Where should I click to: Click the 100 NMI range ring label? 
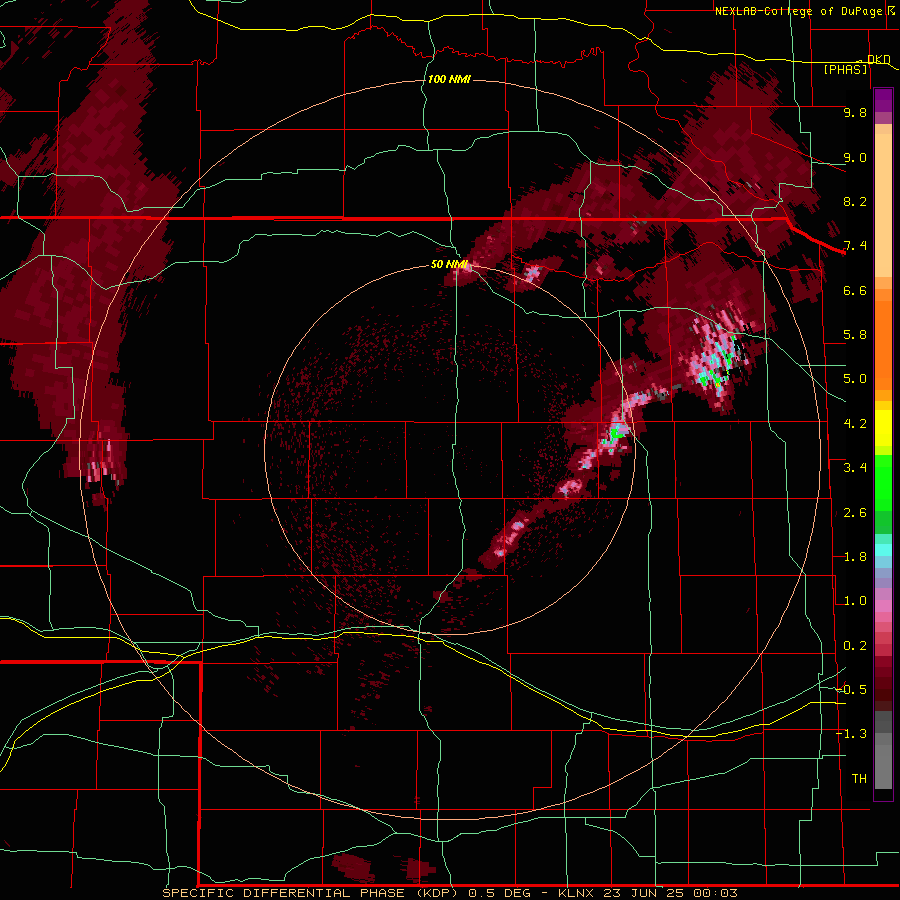point(449,79)
